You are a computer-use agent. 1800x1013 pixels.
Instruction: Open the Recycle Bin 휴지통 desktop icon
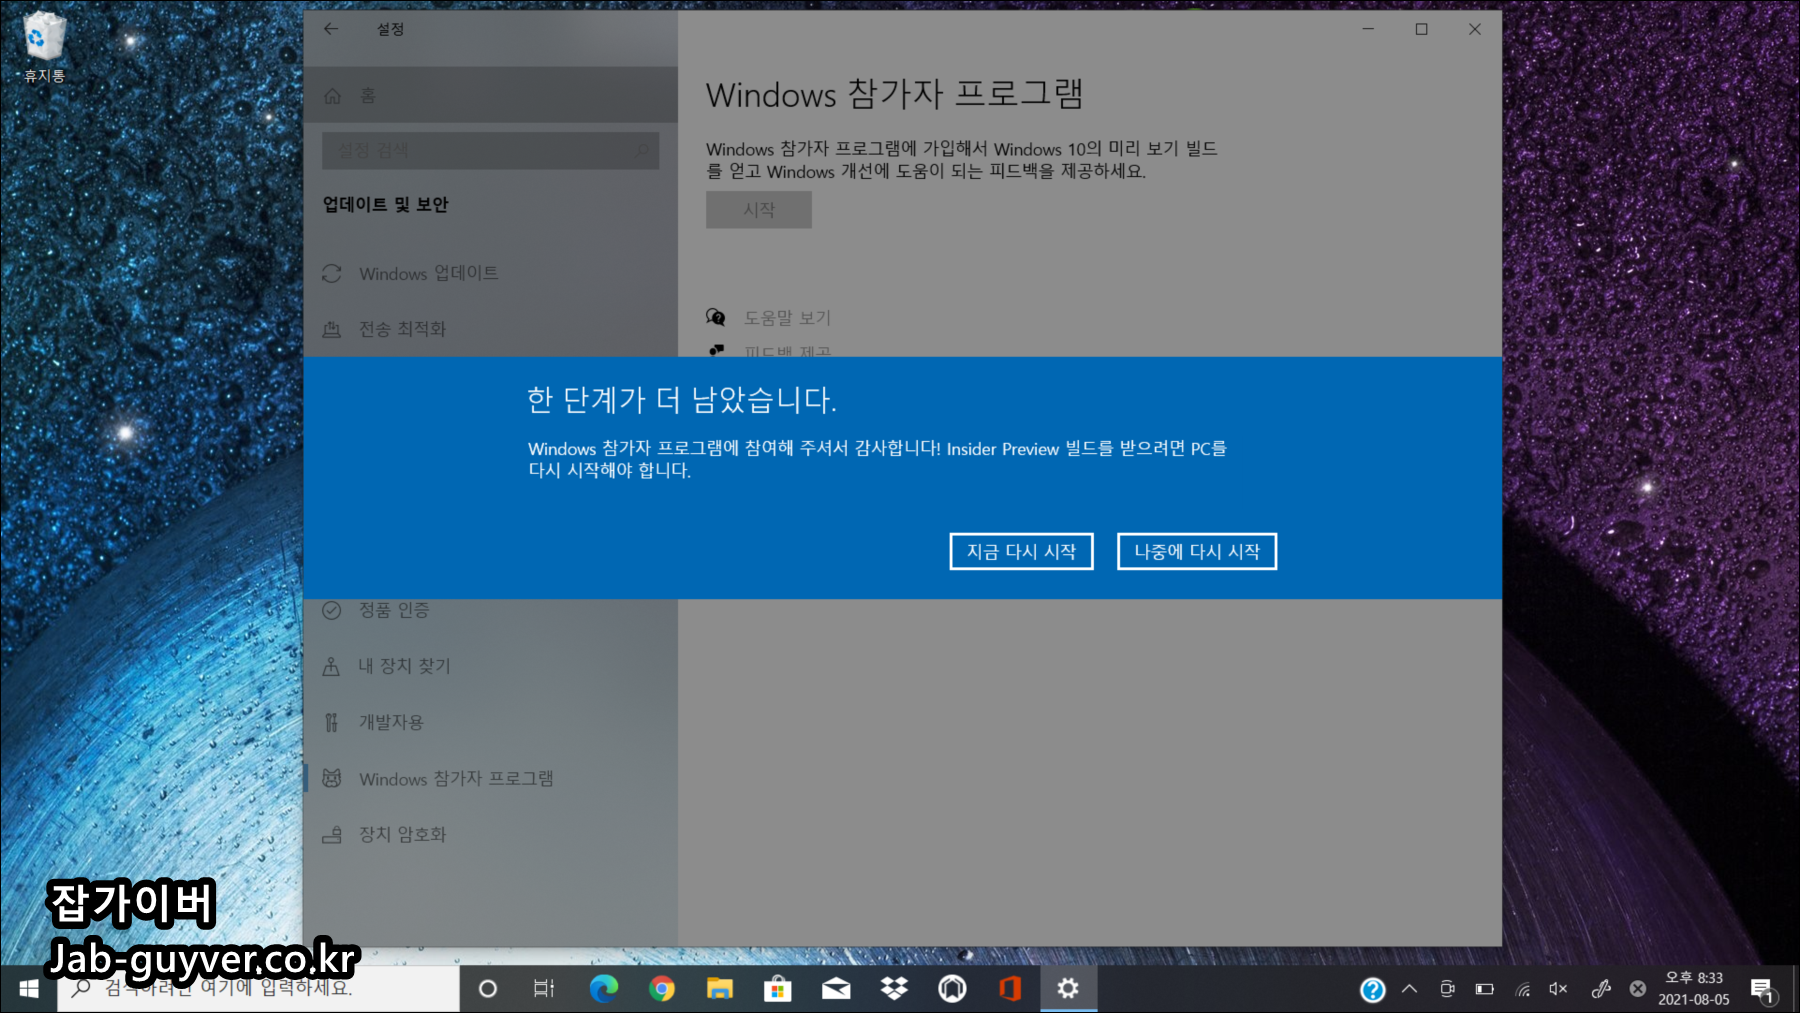point(42,46)
